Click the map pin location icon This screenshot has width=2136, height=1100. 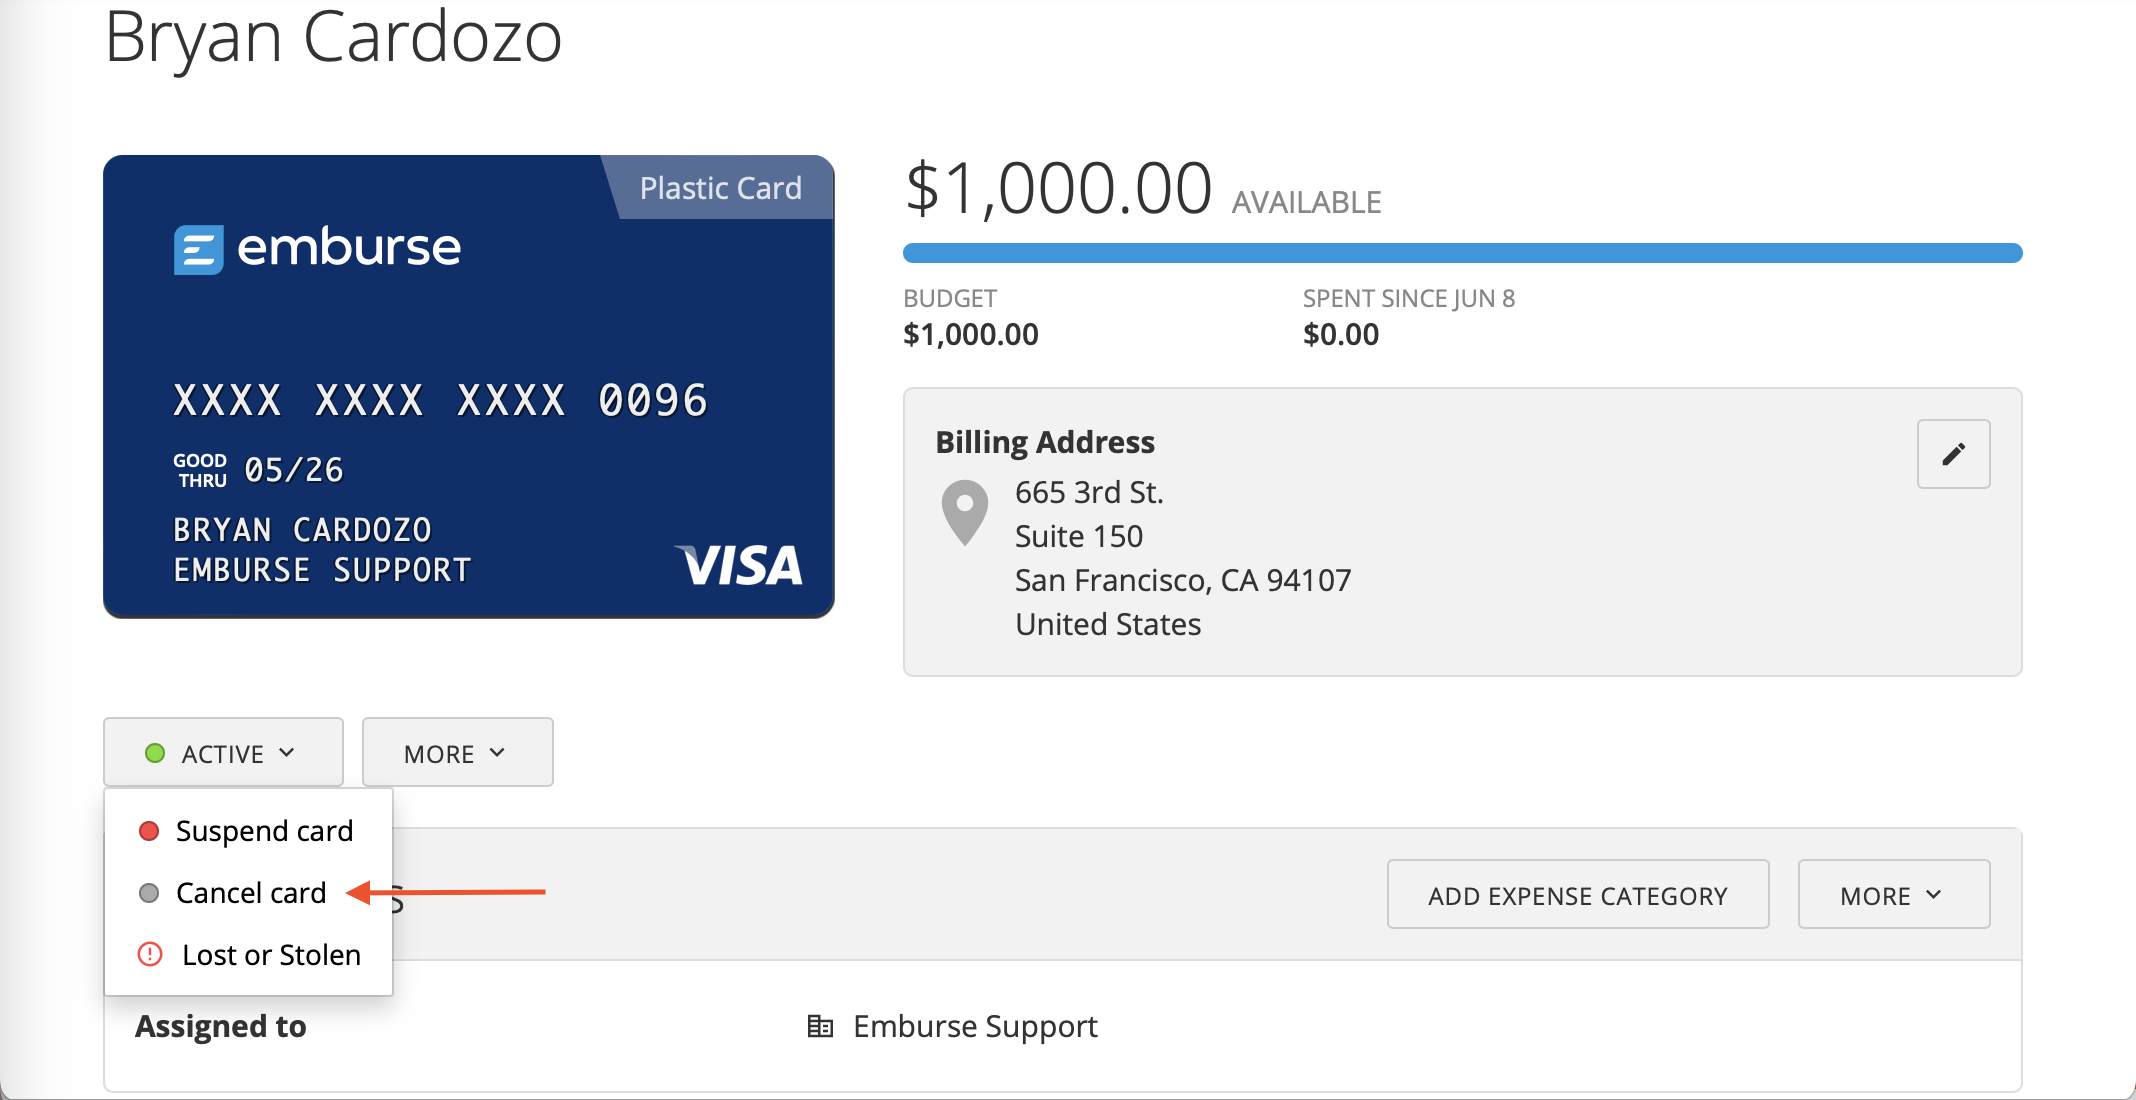click(x=965, y=512)
